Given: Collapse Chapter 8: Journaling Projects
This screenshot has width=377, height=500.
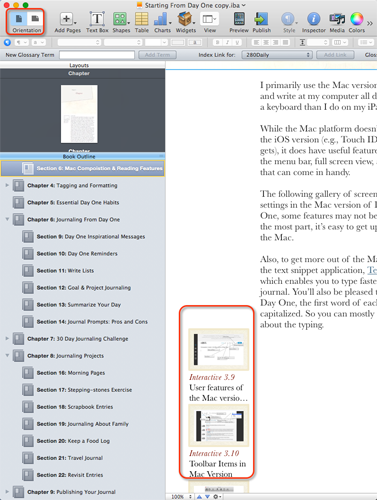Looking at the screenshot, I should coord(7,356).
